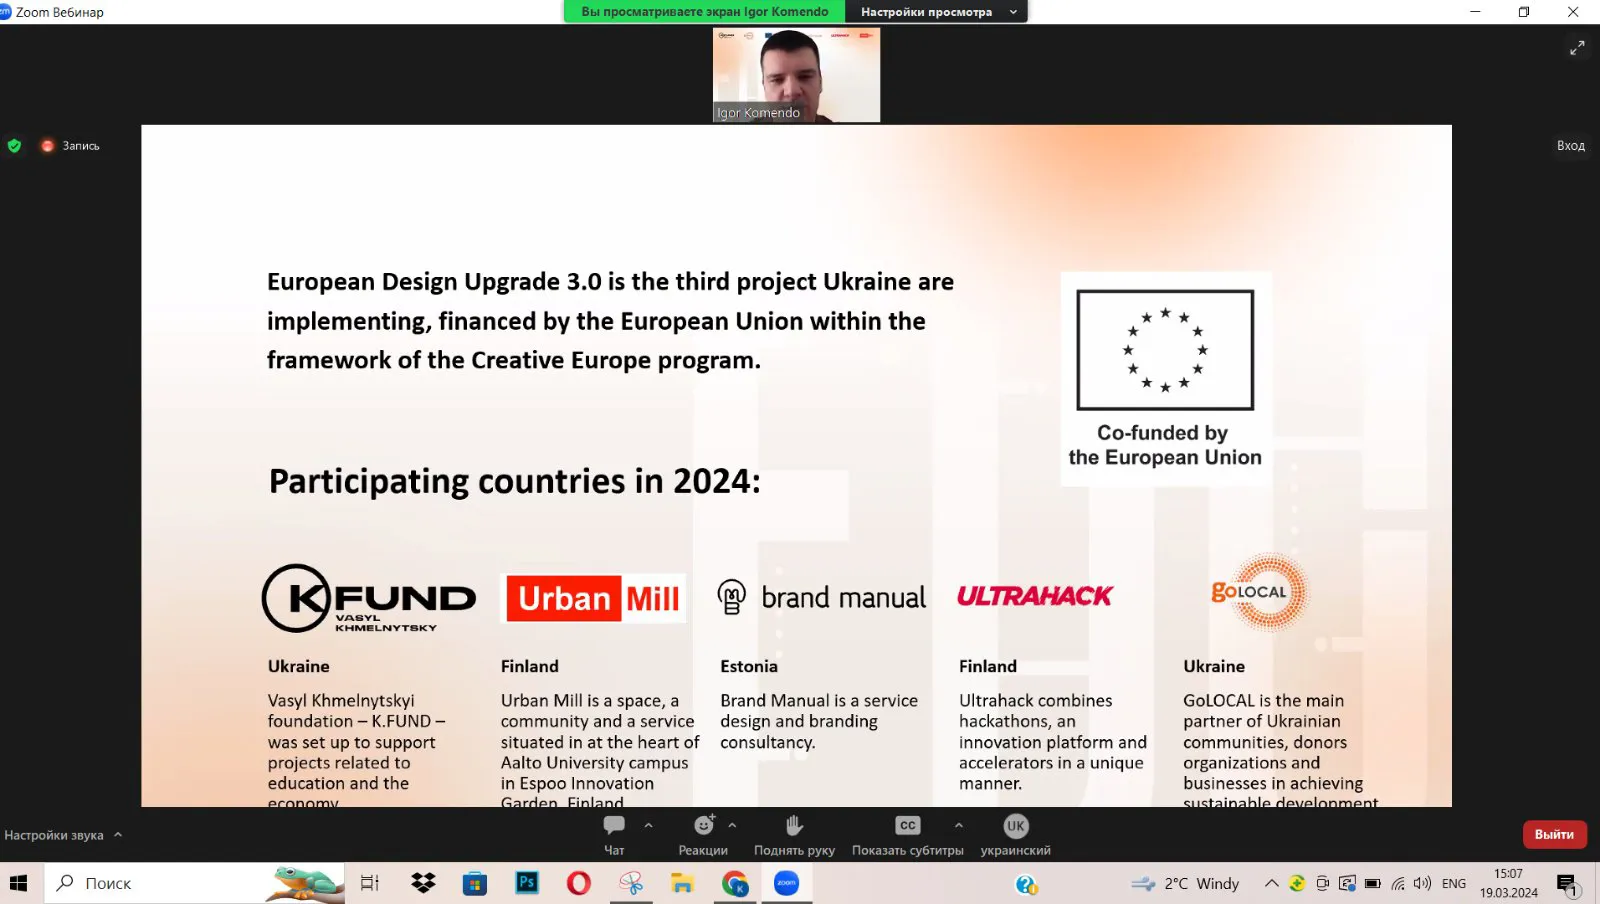The width and height of the screenshot is (1600, 904).
Task: Switch to Zoom taskbar icon
Action: [787, 883]
